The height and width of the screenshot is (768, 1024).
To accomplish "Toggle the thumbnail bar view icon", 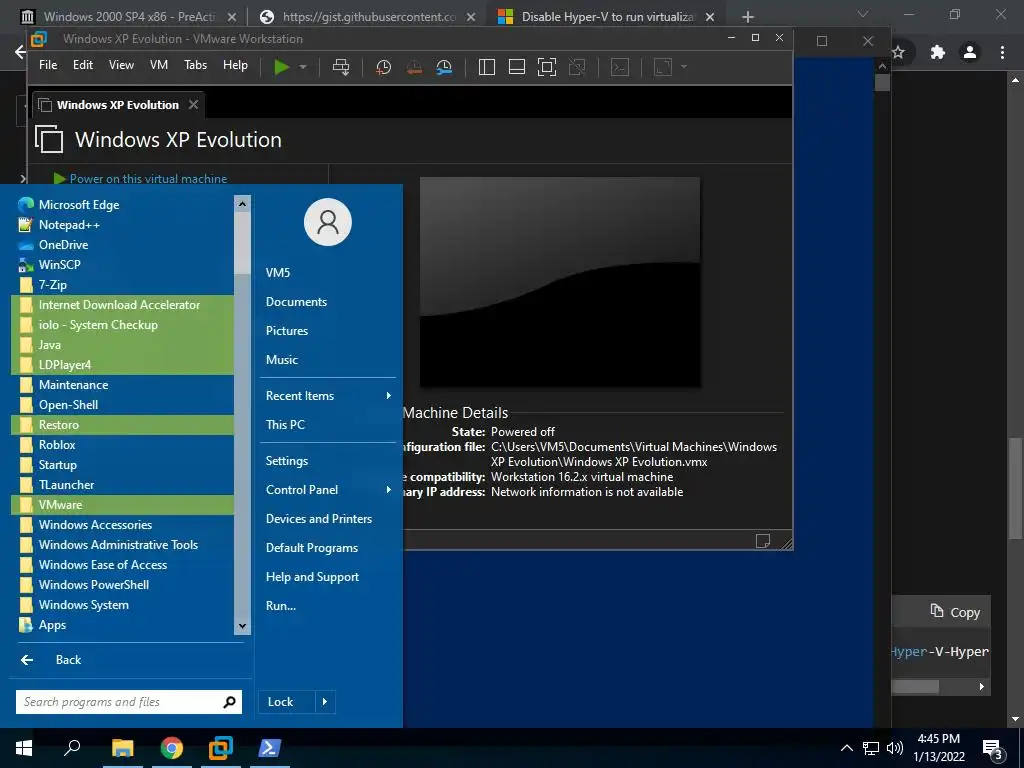I will 517,67.
